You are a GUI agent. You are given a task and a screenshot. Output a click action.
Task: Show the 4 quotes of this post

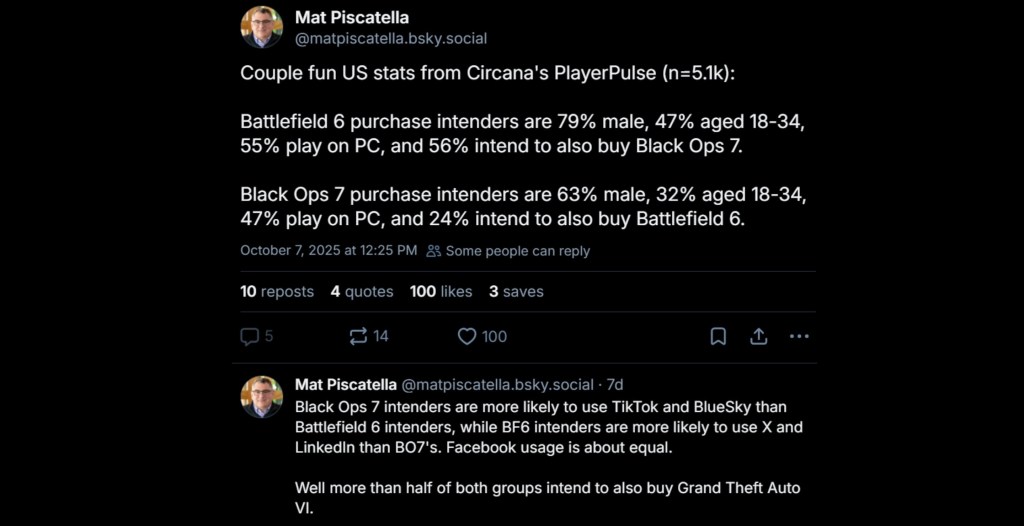point(362,292)
